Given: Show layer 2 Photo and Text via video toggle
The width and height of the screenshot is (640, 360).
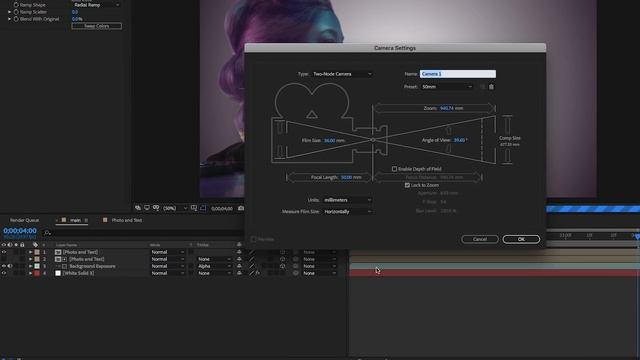Looking at the screenshot, I should pos(4,259).
